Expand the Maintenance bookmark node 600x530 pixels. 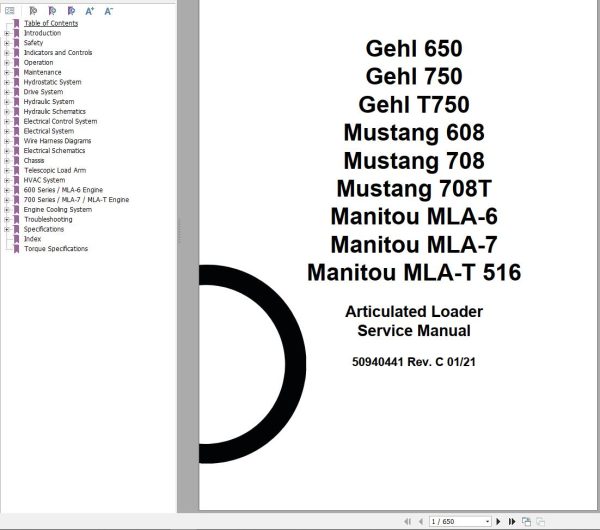tap(7, 72)
